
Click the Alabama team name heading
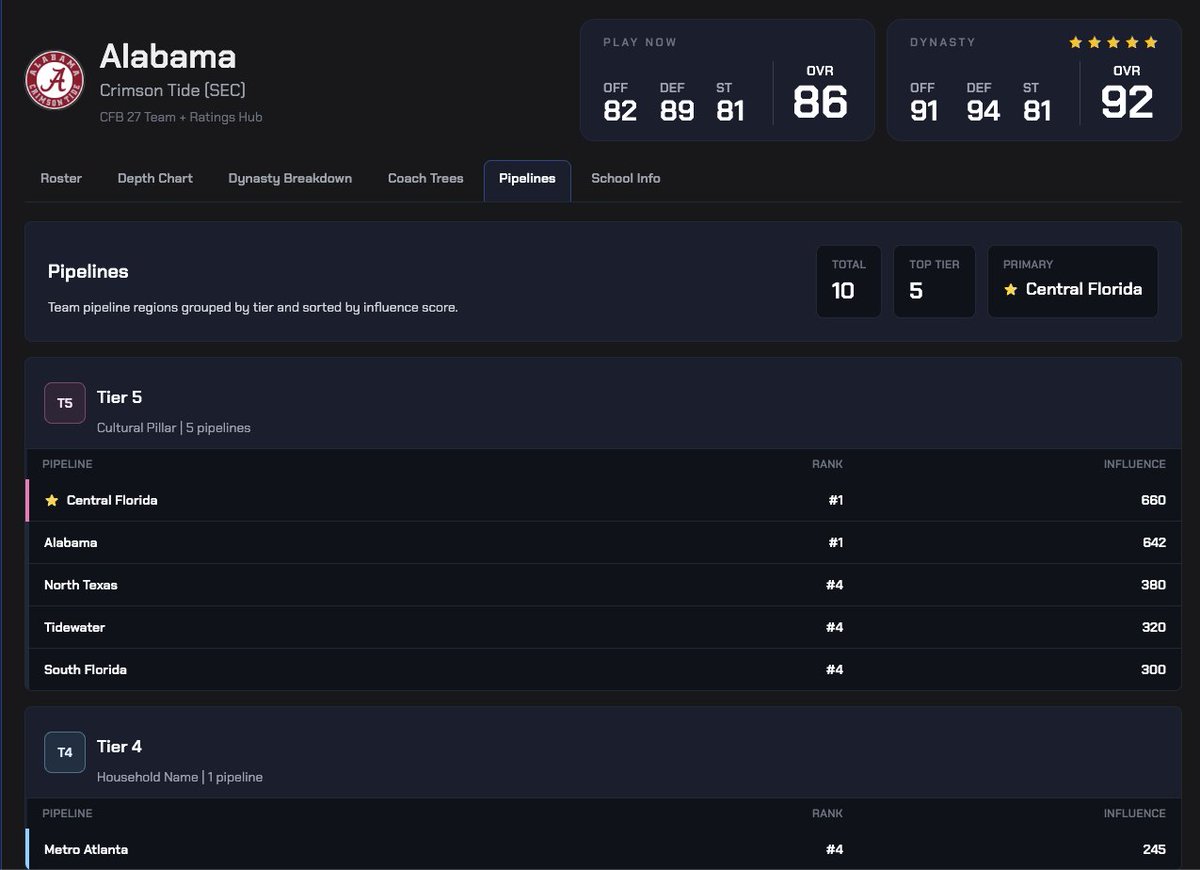point(168,56)
